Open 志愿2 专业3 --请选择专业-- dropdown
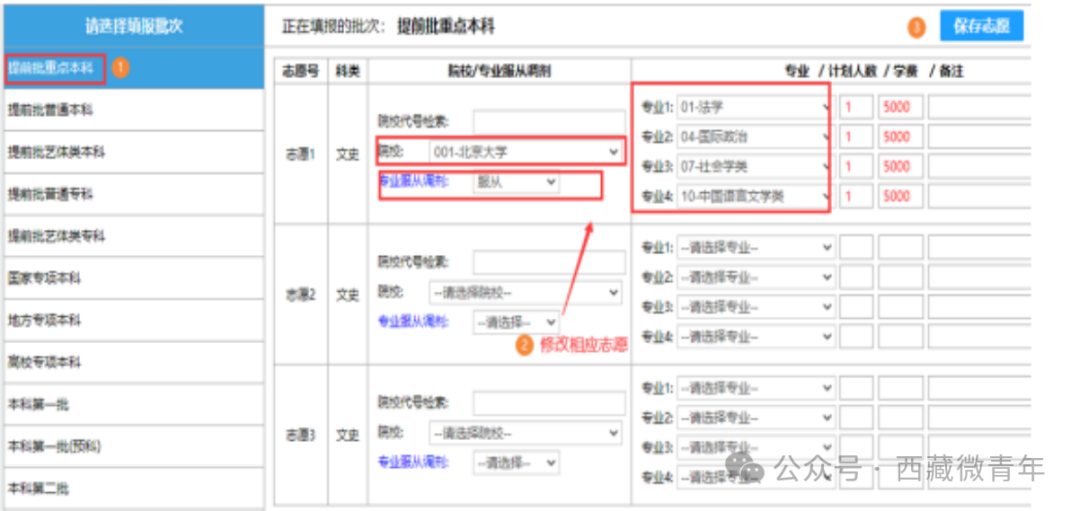 756,307
